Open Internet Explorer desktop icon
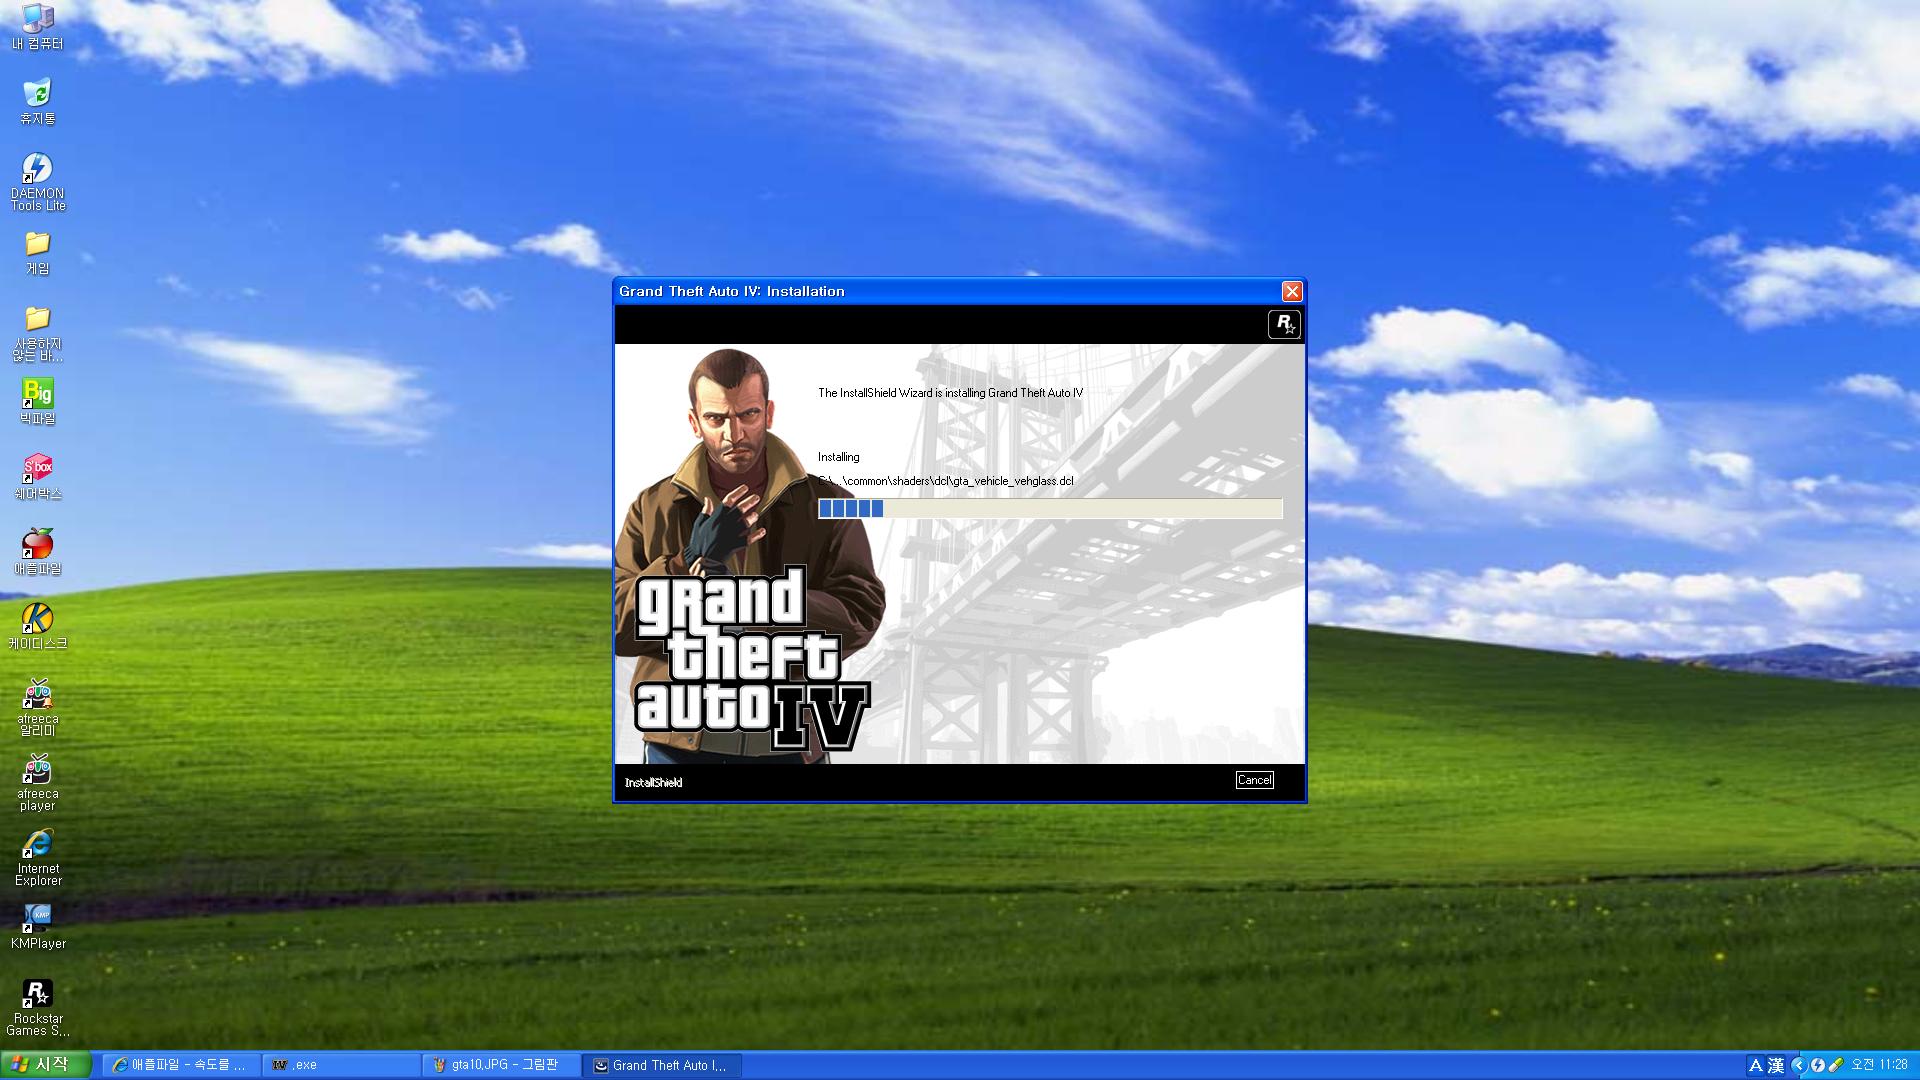 [36, 857]
